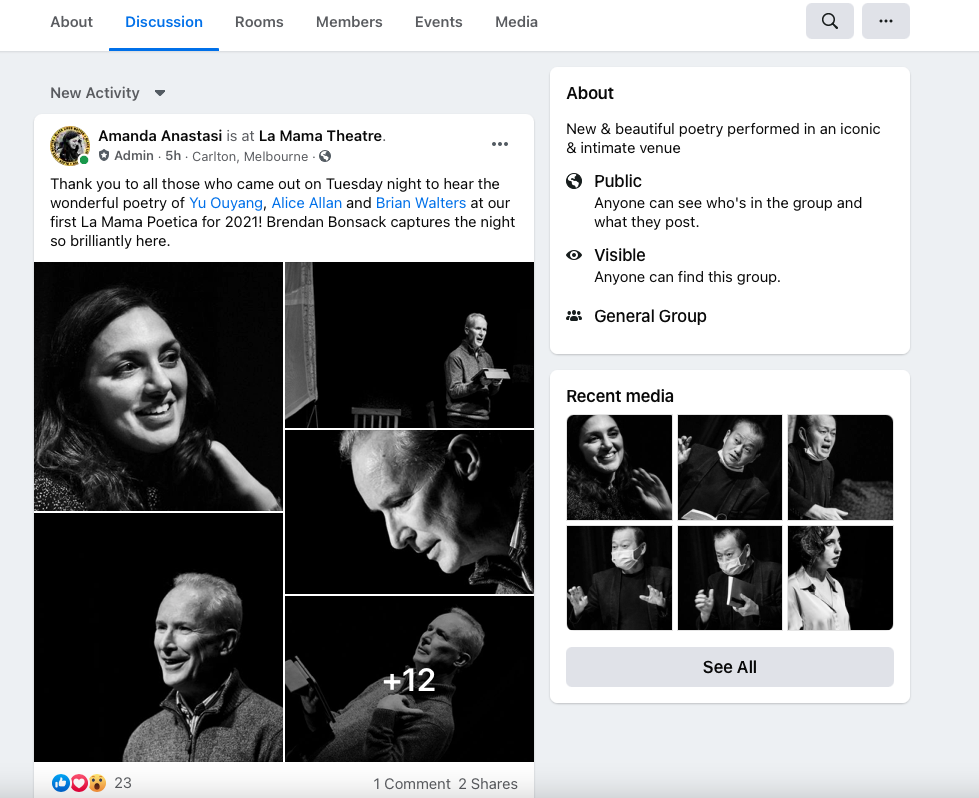The width and height of the screenshot is (979, 798).
Task: Click the Yu Ouyang tagged name
Action: 226,203
